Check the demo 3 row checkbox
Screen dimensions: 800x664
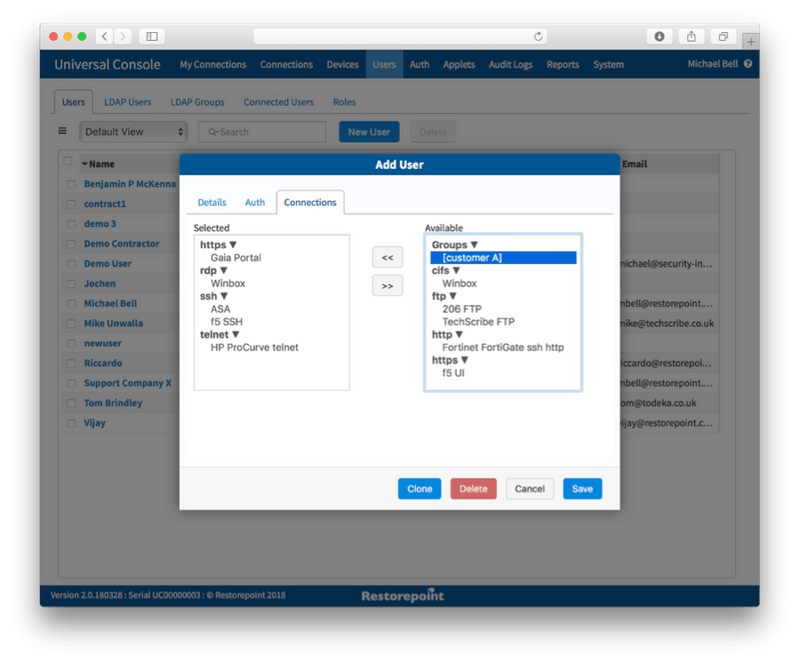(x=71, y=224)
